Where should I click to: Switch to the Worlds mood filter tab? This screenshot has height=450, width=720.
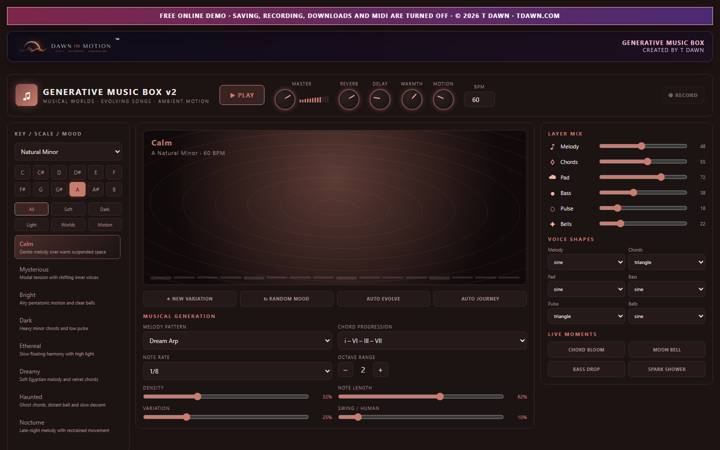pyautogui.click(x=68, y=225)
